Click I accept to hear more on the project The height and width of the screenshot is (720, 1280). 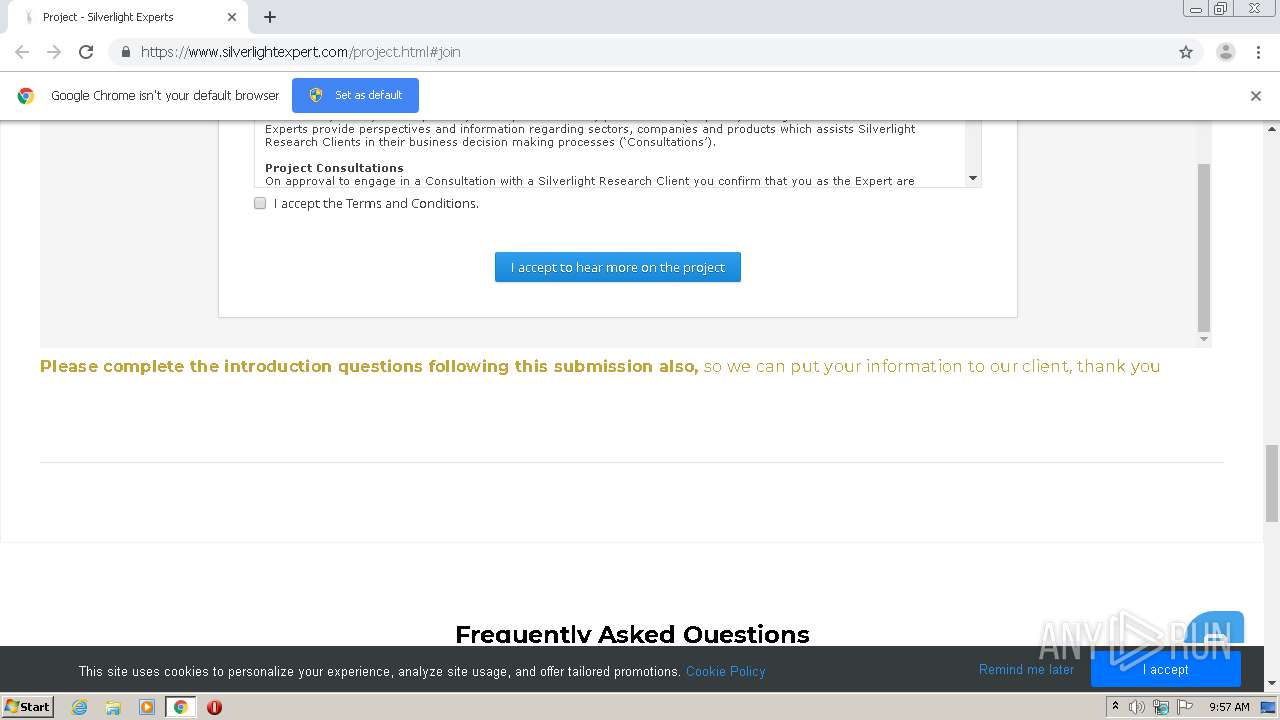pos(618,267)
